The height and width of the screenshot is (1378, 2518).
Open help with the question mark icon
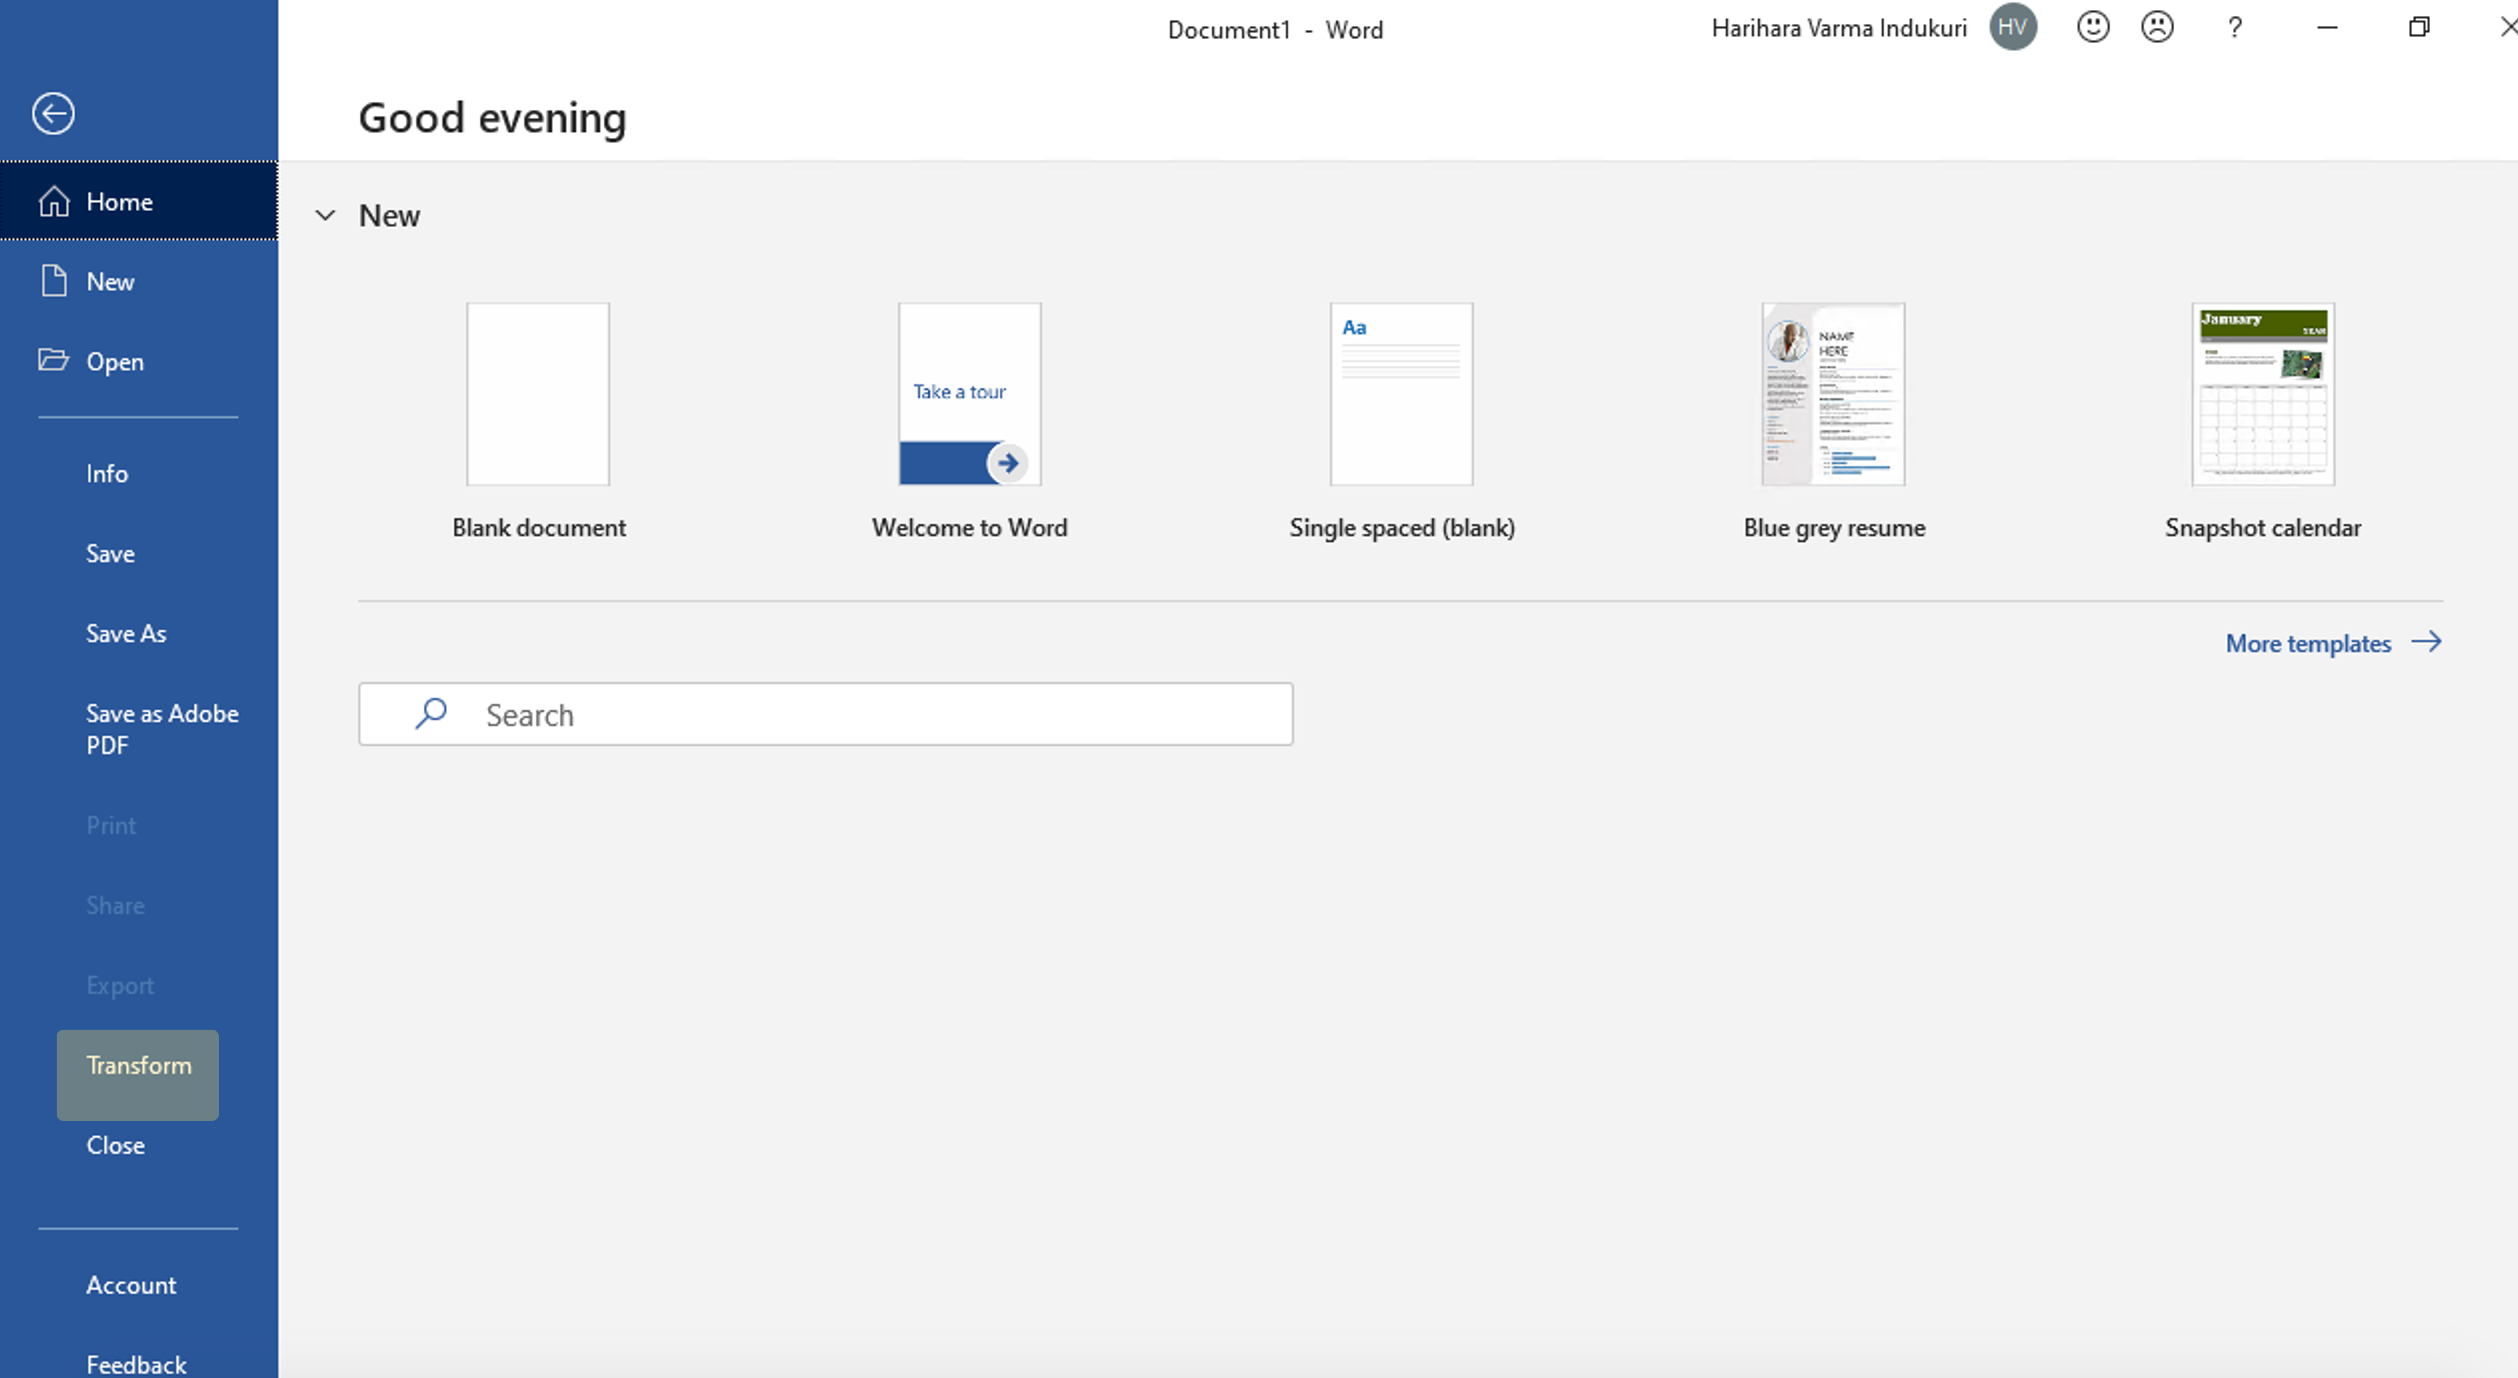point(2234,28)
